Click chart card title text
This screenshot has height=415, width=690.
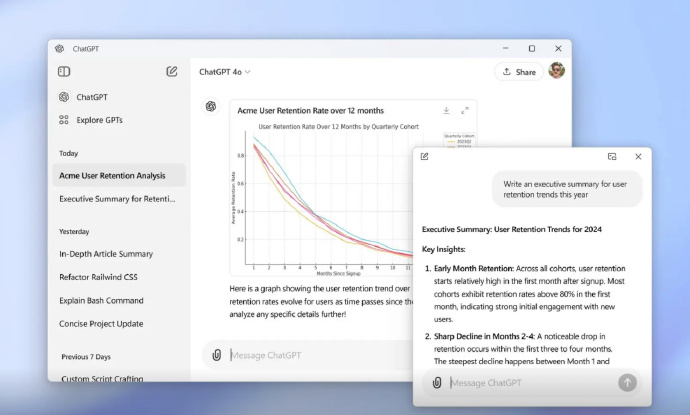(x=310, y=110)
